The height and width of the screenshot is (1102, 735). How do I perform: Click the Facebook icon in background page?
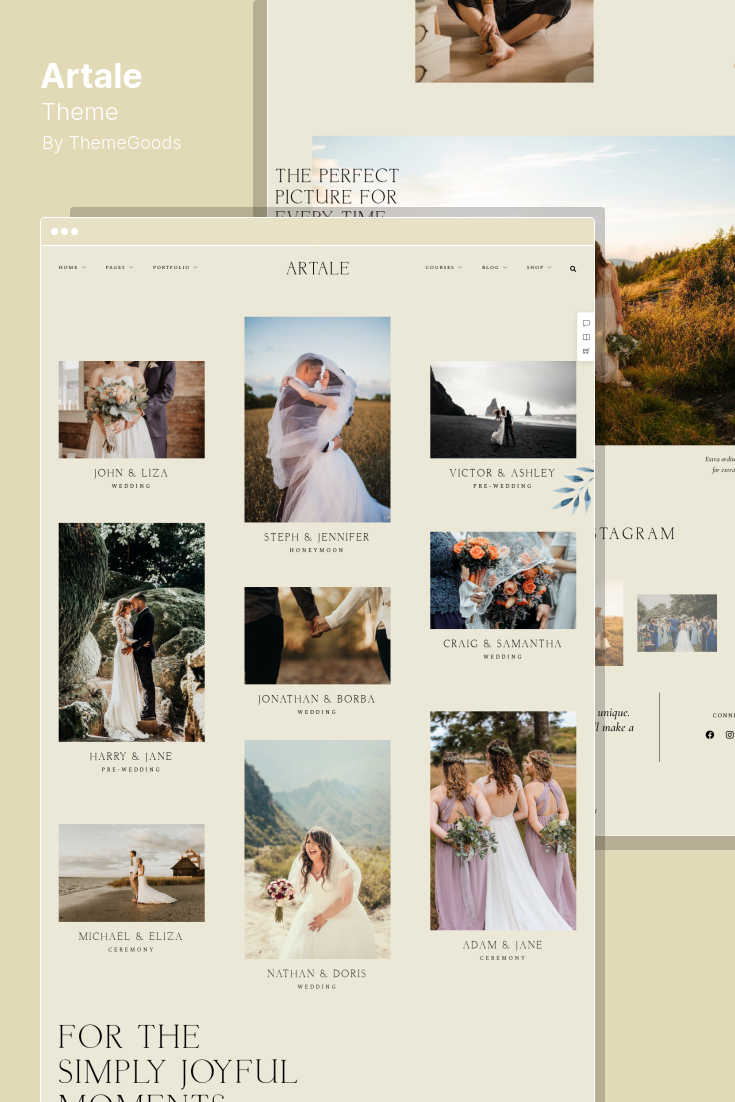click(710, 734)
